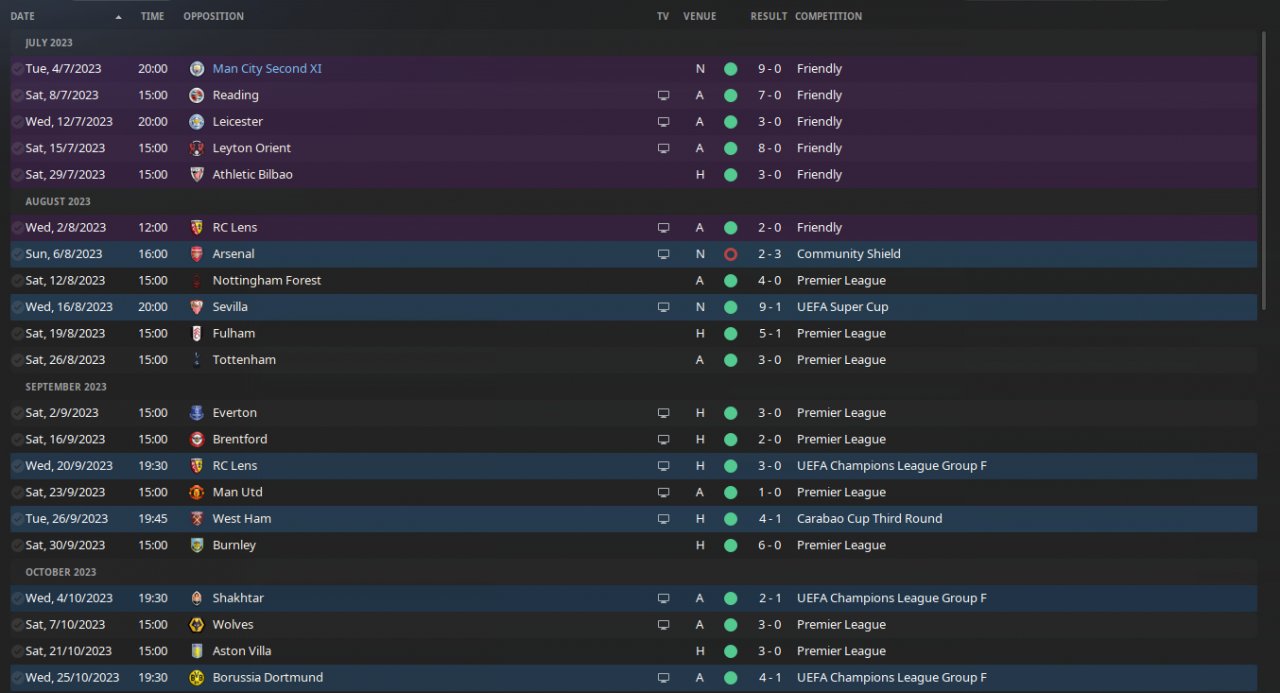Open the Man City Second XI link
The width and height of the screenshot is (1280, 693).
(x=267, y=69)
